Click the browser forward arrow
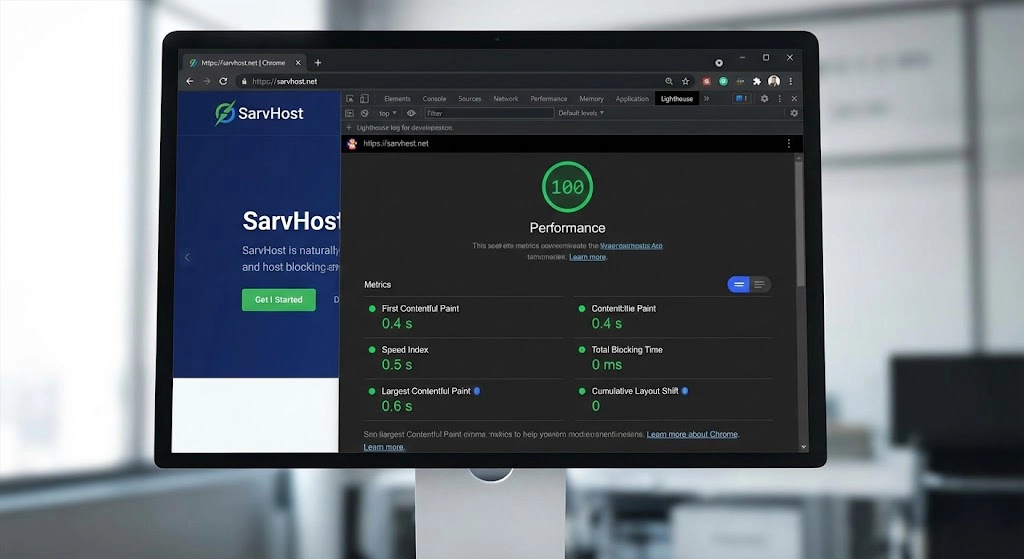Image resolution: width=1024 pixels, height=559 pixels. 206,82
